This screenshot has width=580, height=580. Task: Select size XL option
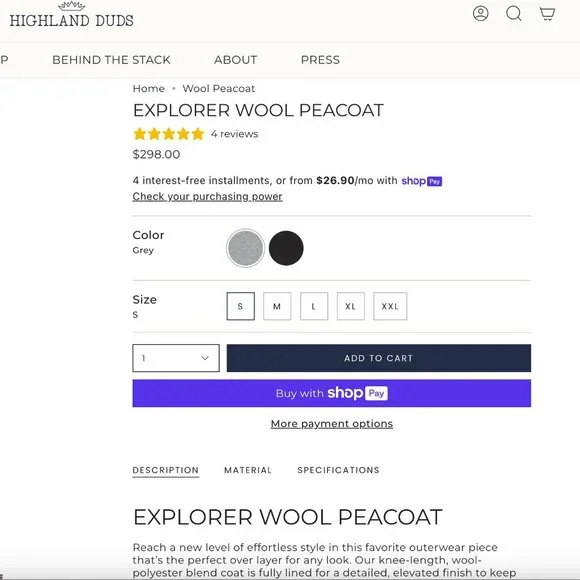click(351, 306)
